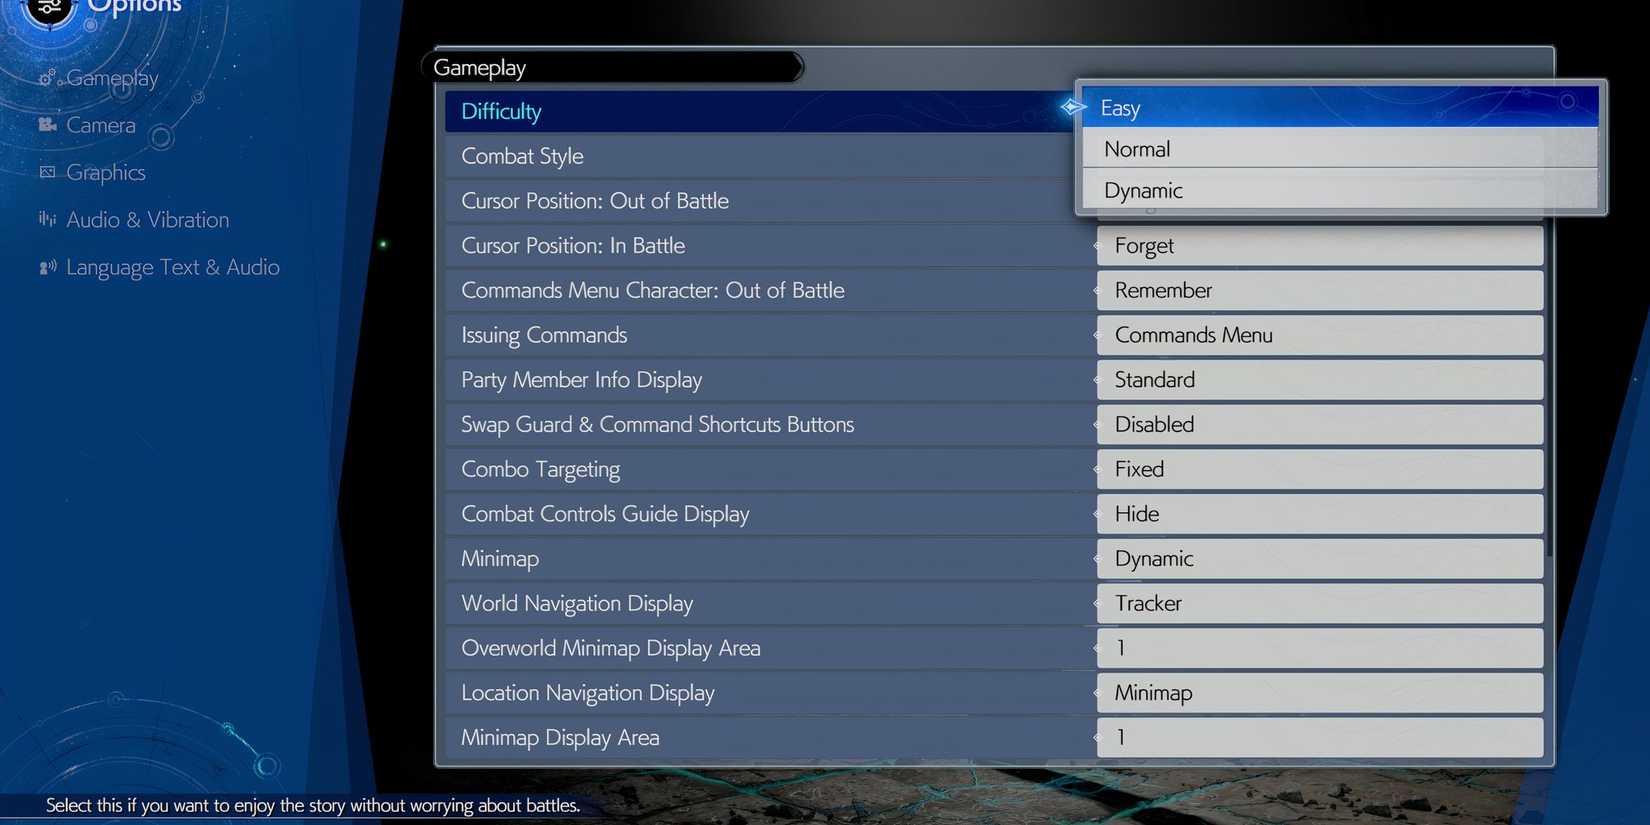Click the Options sliders icon in header
This screenshot has height=825, width=1650.
(49, 8)
